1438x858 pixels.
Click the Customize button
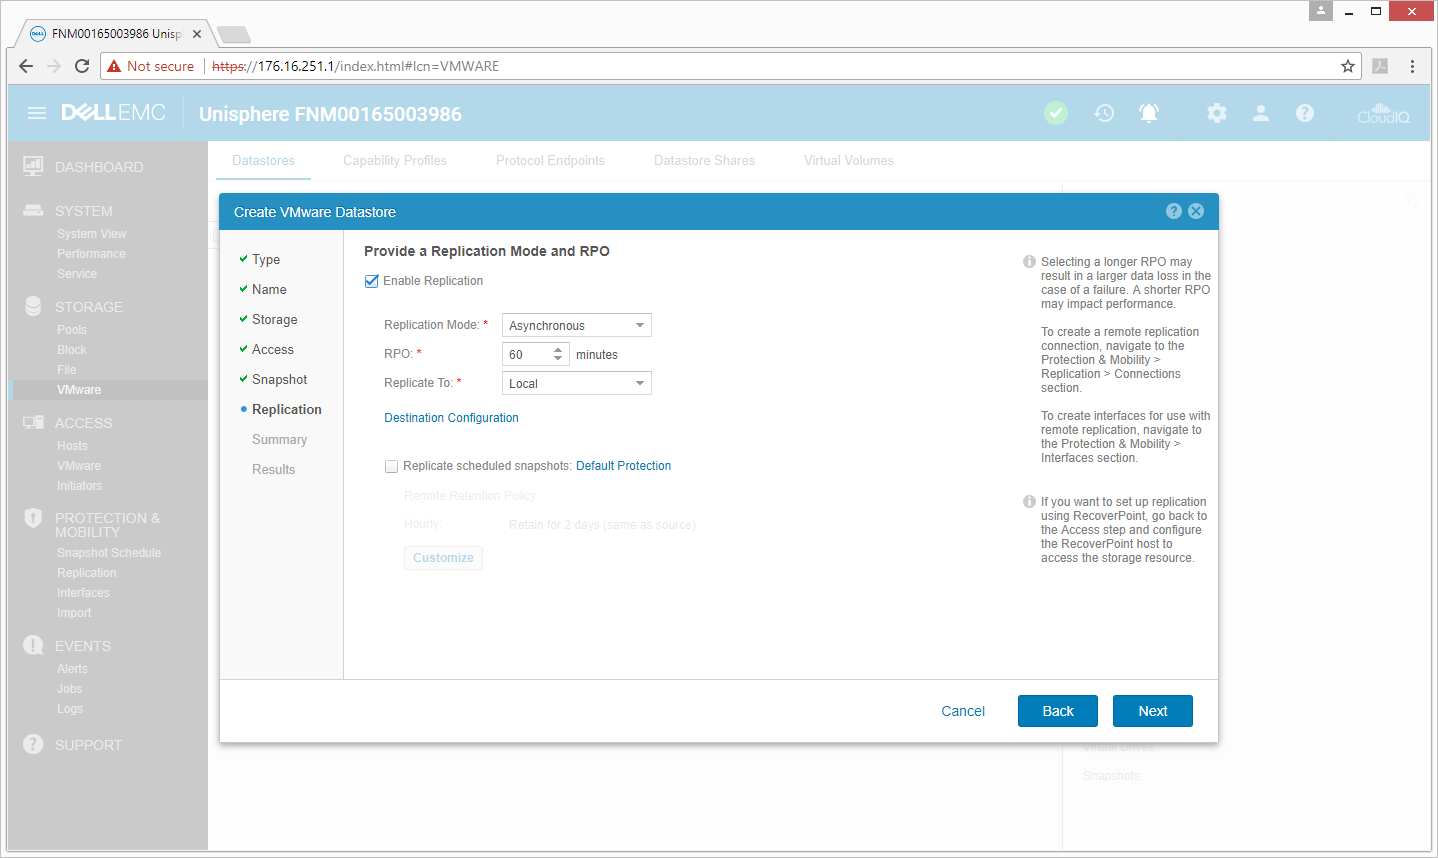pyautogui.click(x=443, y=558)
